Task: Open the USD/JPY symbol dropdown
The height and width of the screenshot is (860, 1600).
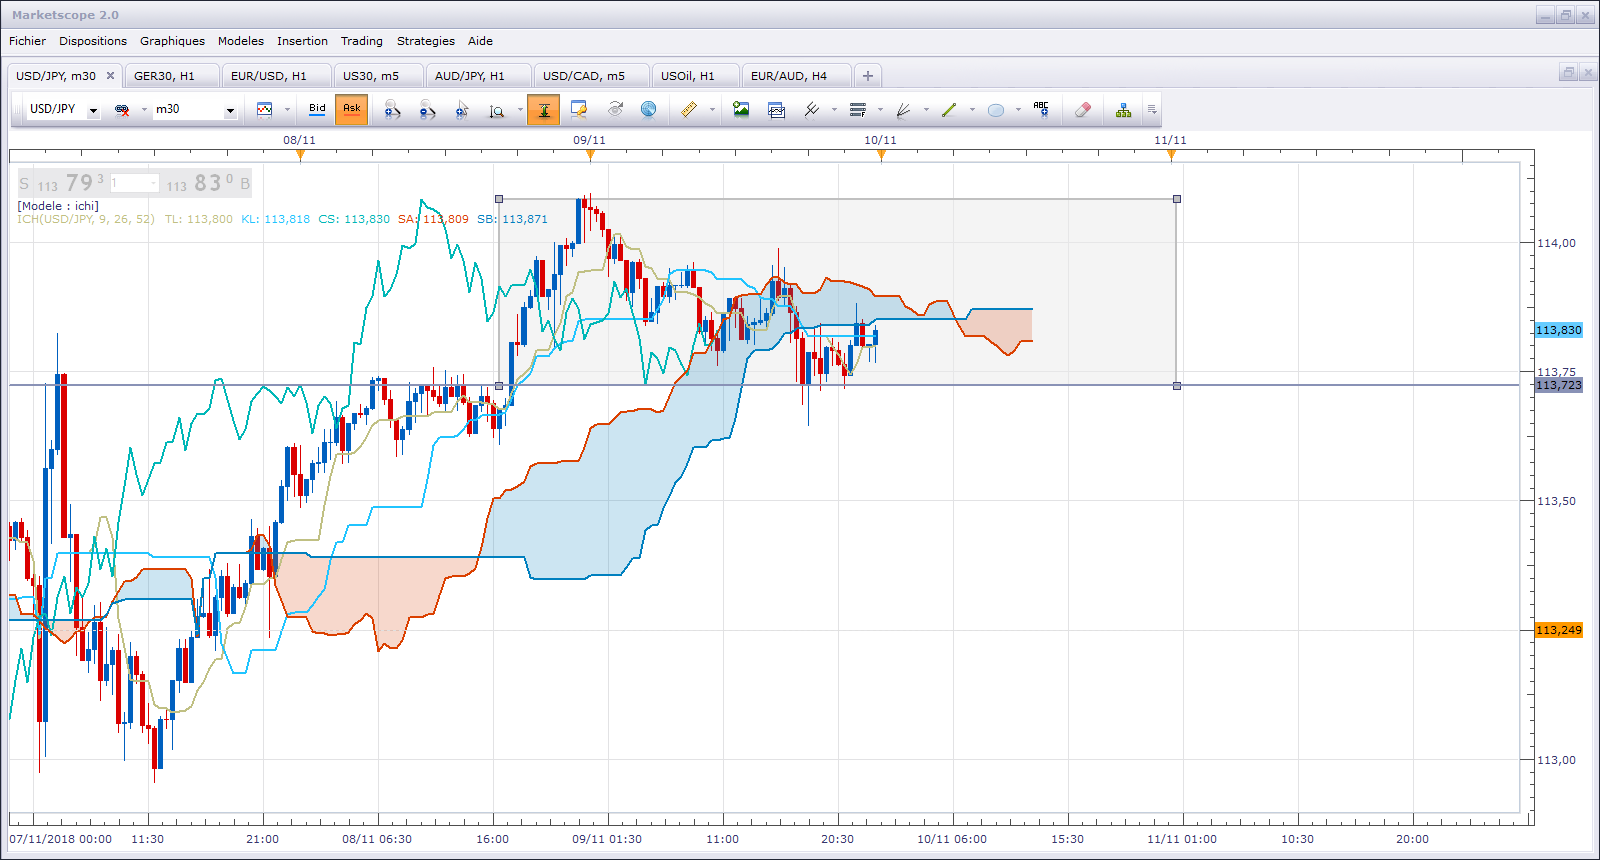Action: click(93, 110)
